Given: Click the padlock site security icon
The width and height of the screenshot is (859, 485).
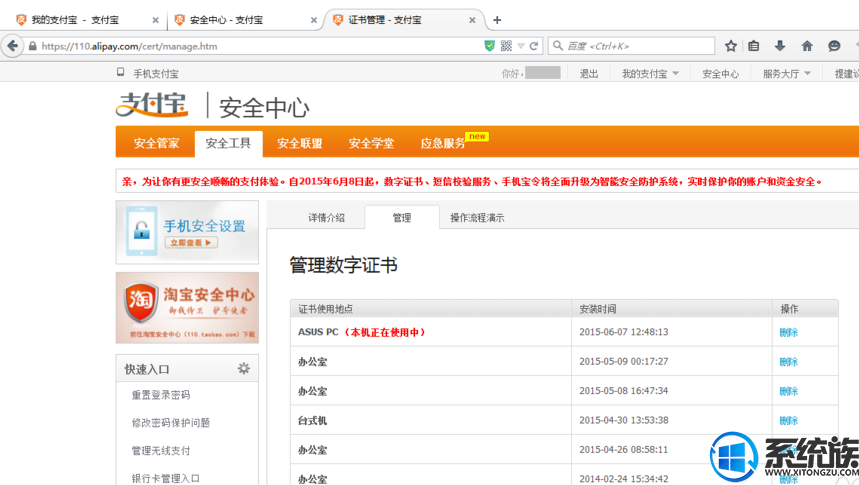Looking at the screenshot, I should pos(32,47).
